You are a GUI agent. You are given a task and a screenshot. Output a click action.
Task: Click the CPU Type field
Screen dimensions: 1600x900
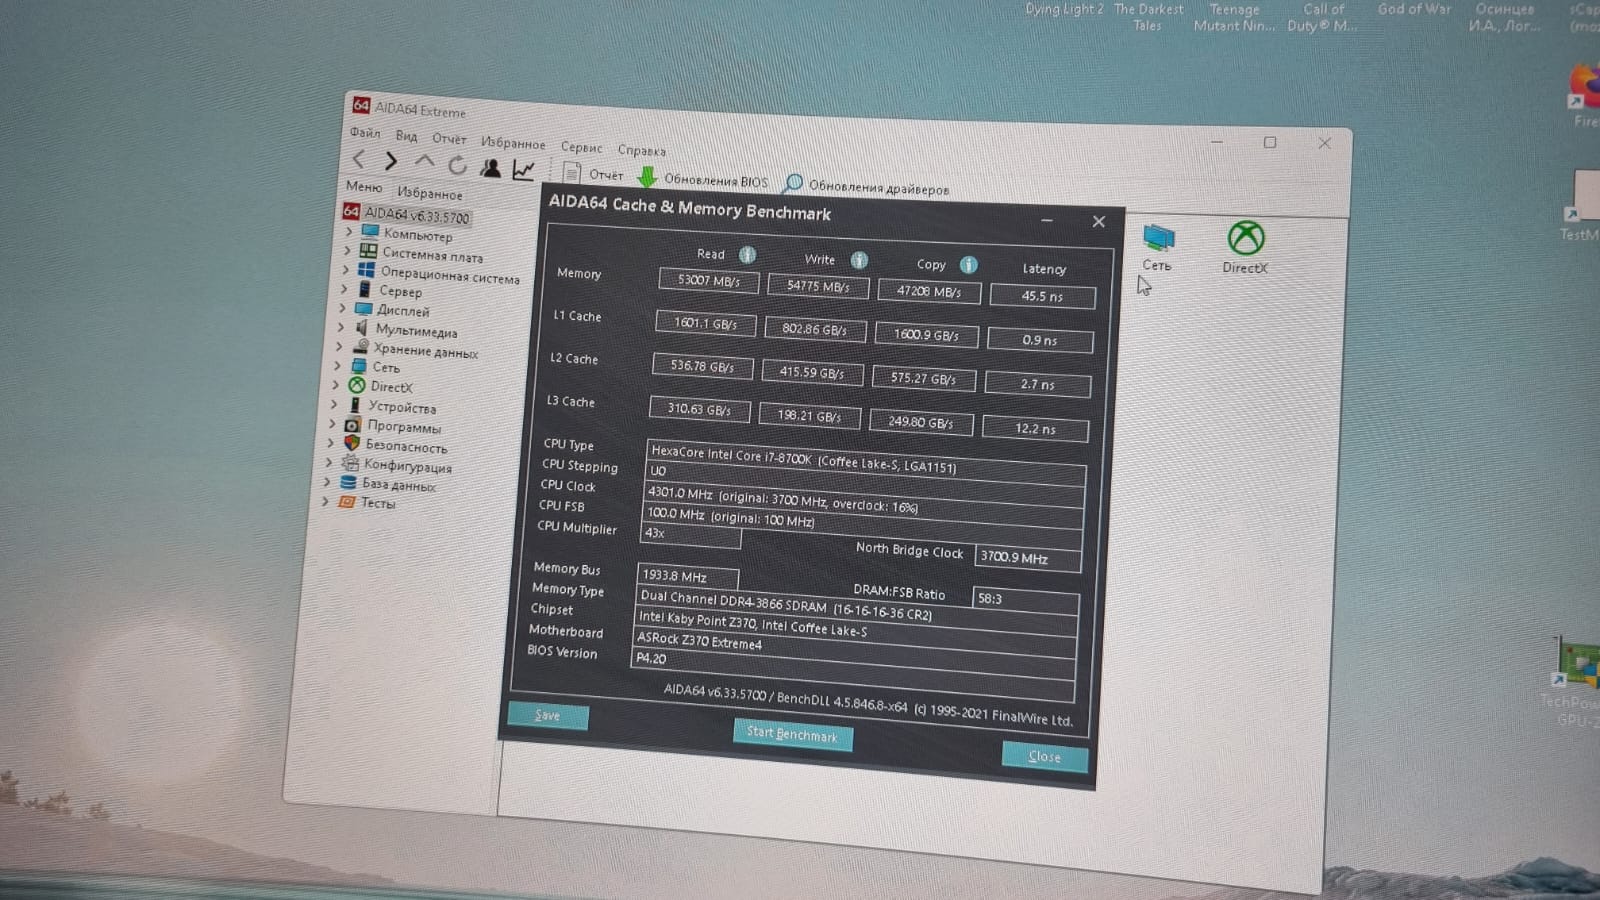tap(866, 461)
